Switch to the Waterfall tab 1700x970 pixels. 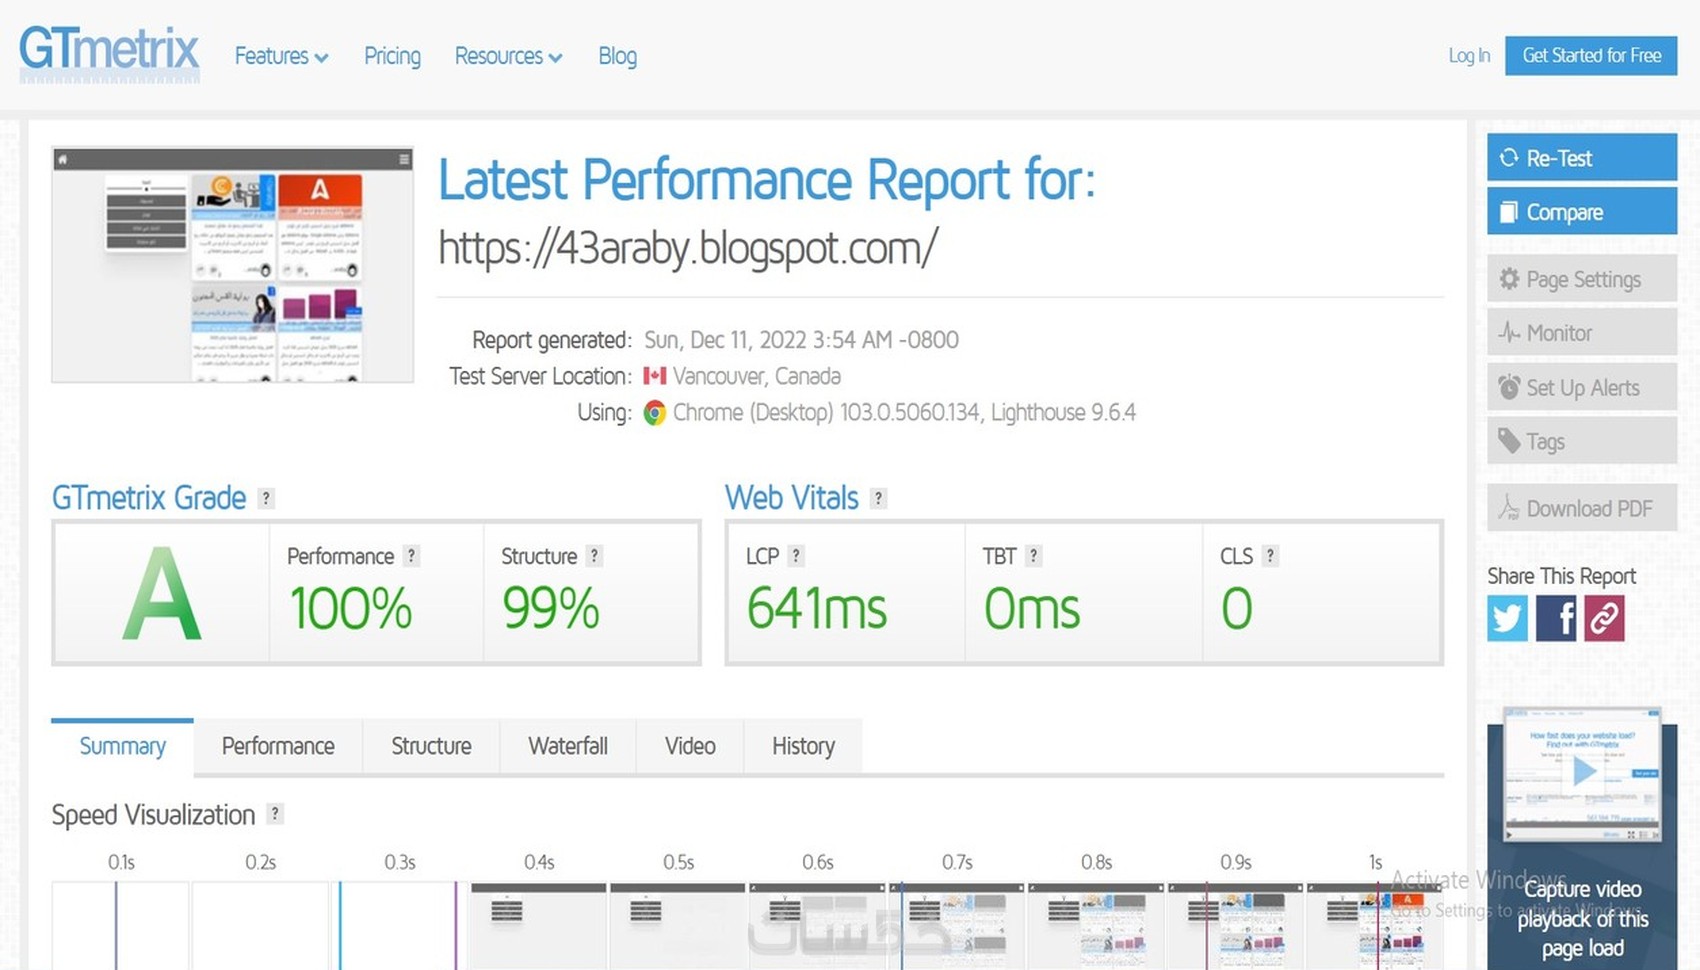[568, 746]
